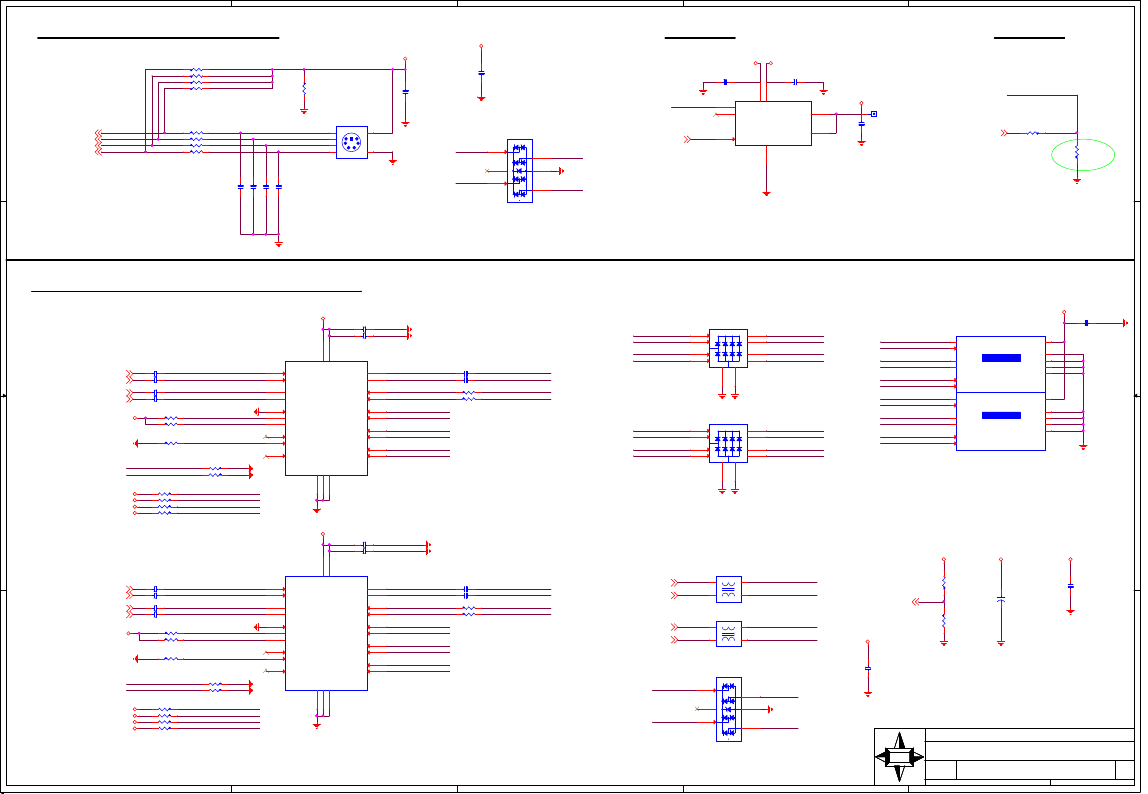
Task: Select the upper large blank IC rectangle
Action: (327, 418)
